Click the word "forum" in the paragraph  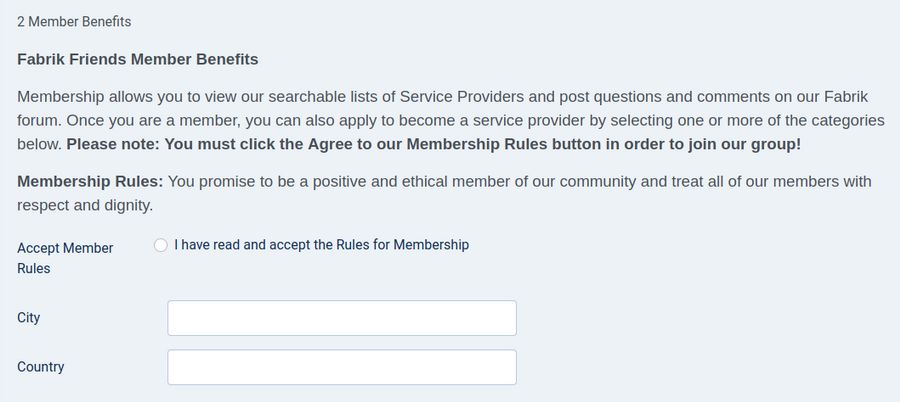coord(39,120)
